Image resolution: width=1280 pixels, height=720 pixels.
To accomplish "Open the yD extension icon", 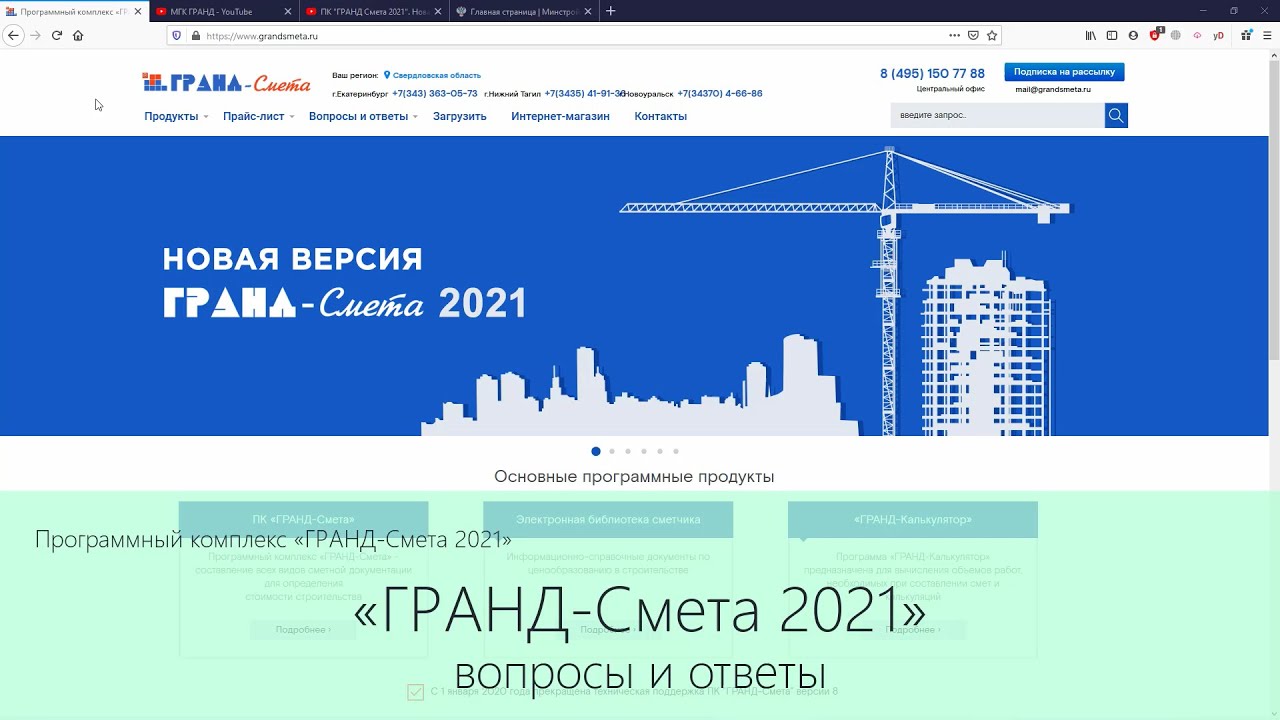I will [1218, 35].
